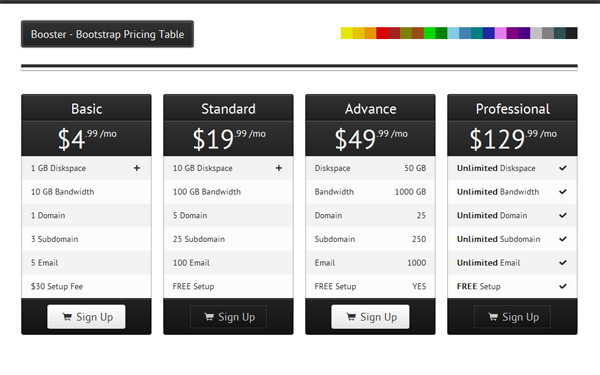
Task: Click the checkmark next to Unlimited Diskspace
Action: [x=562, y=168]
